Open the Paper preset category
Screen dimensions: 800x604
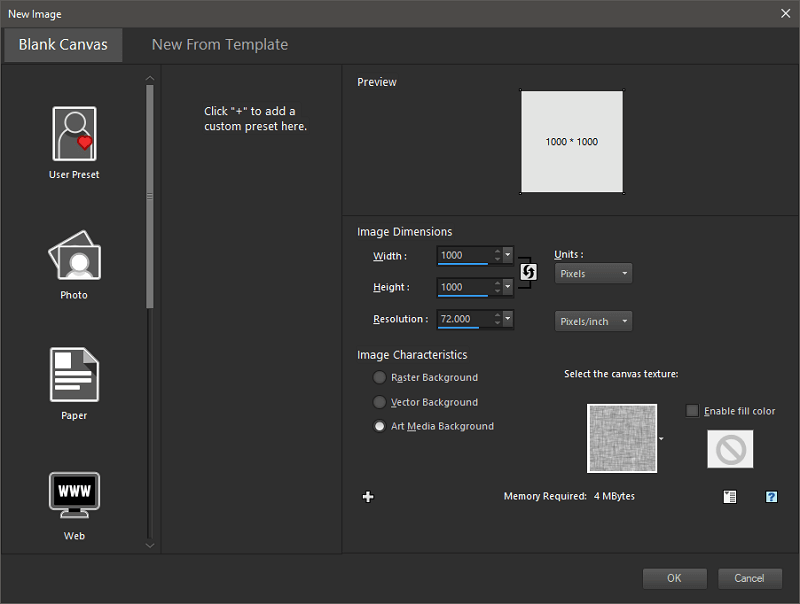[74, 374]
